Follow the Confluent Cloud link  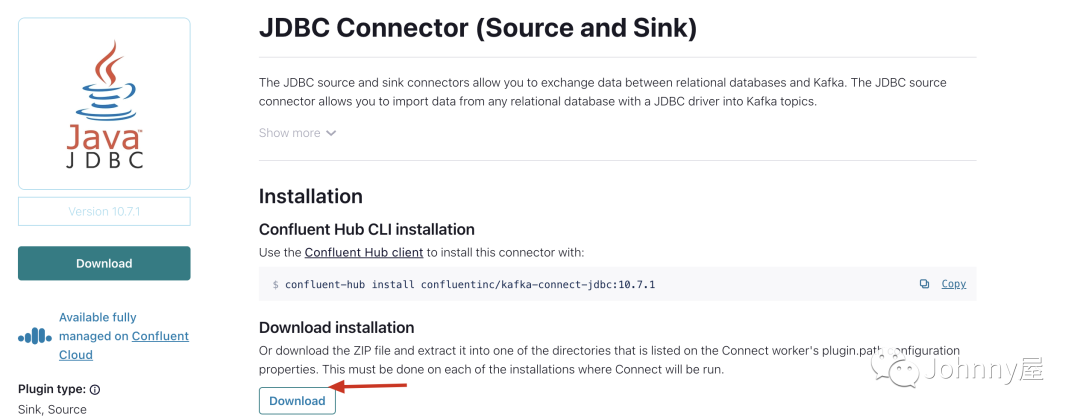(160, 336)
